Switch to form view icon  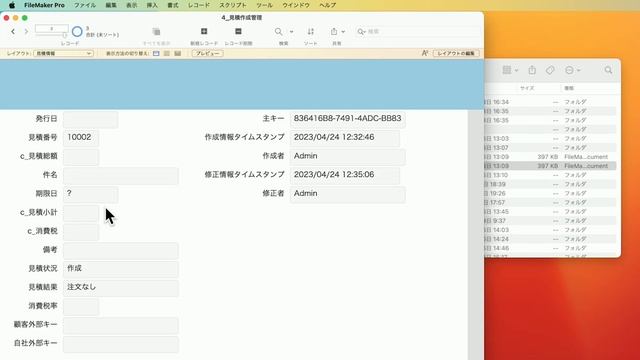156,53
